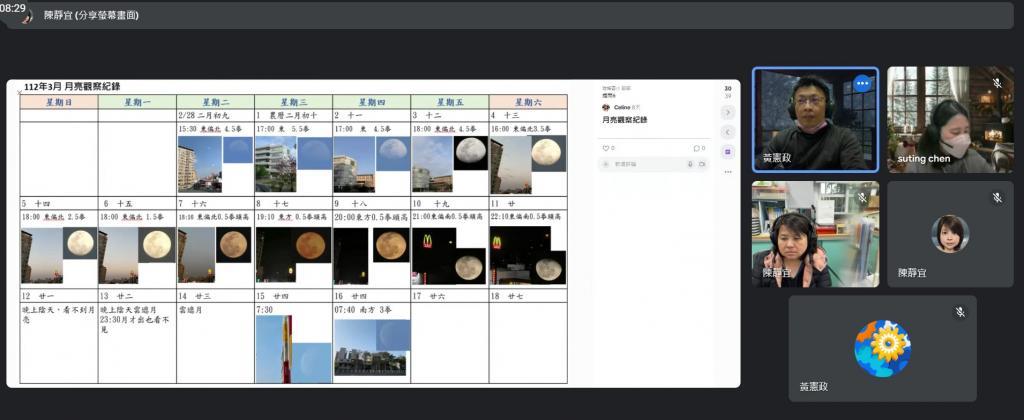Click the muted mic icon on suting chen tile

(x=997, y=83)
